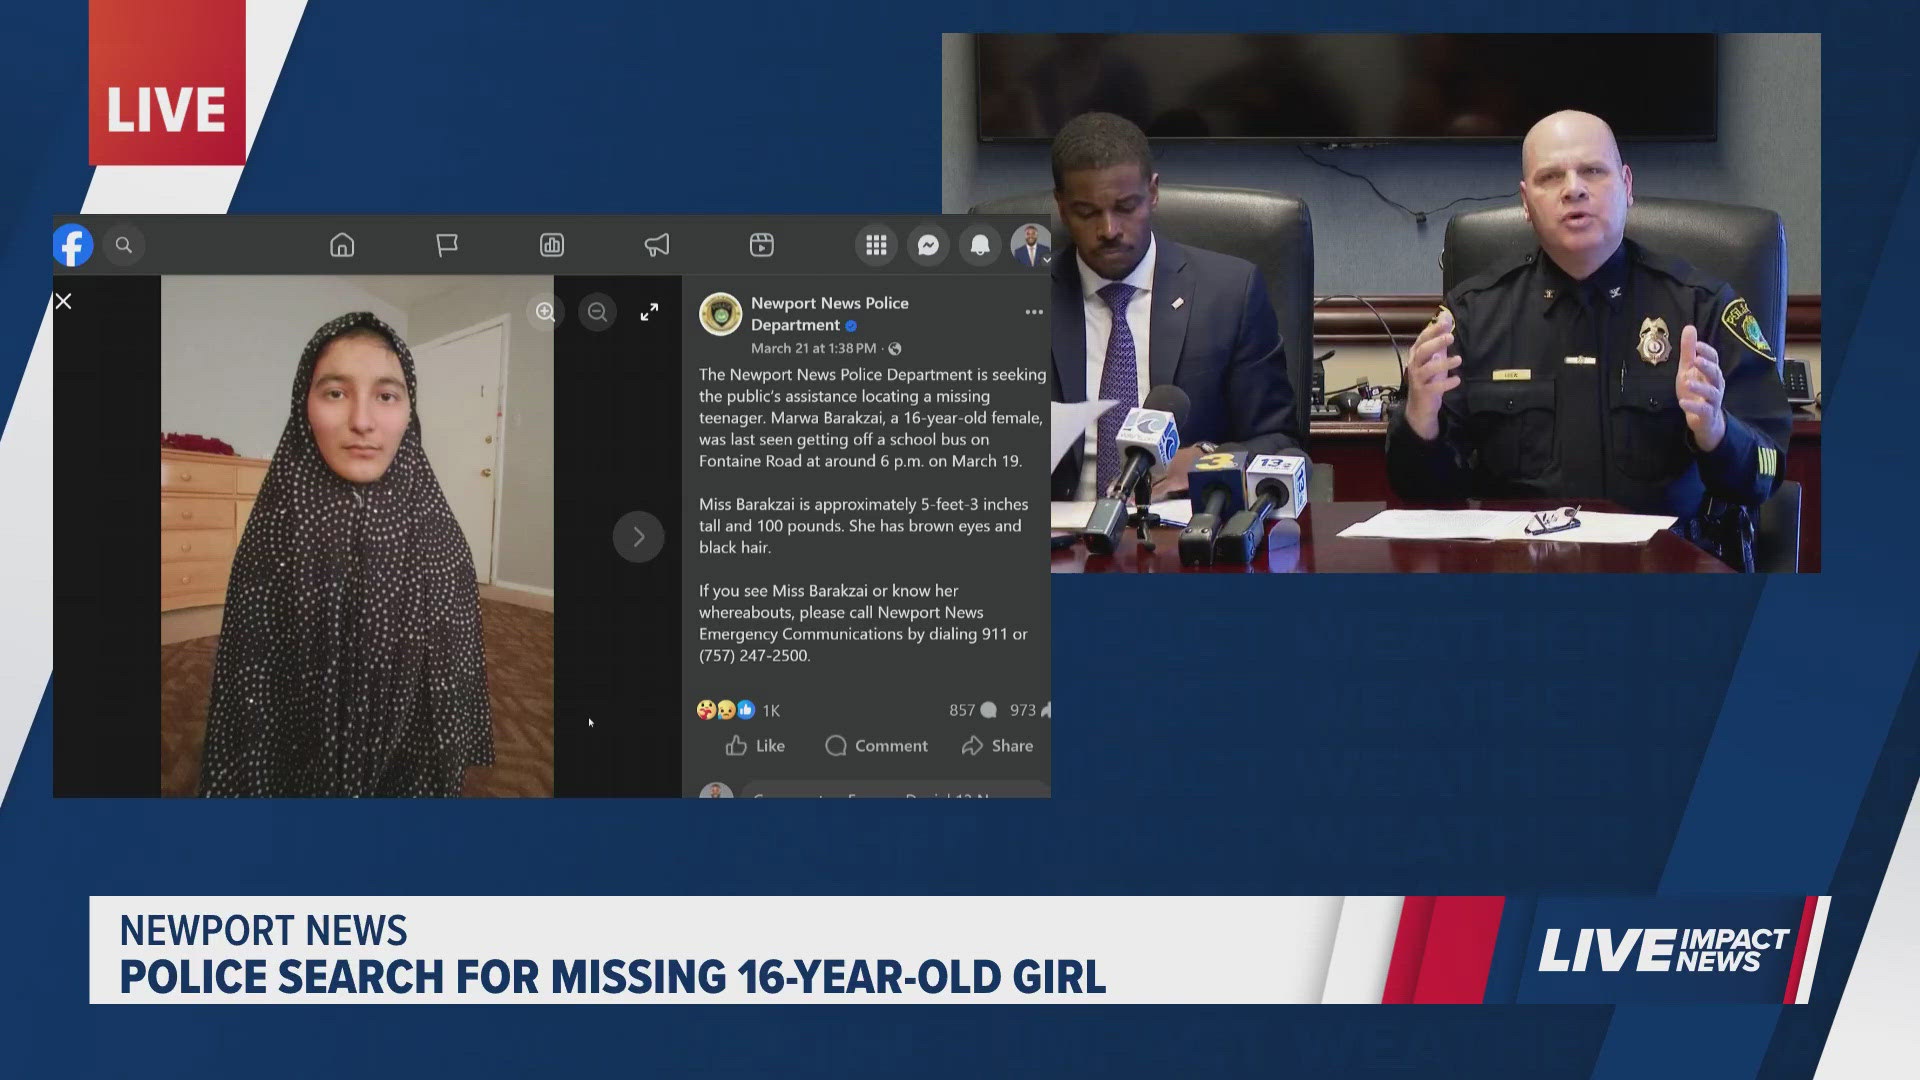Close the photo viewer with X
The width and height of the screenshot is (1920, 1080).
coord(63,301)
